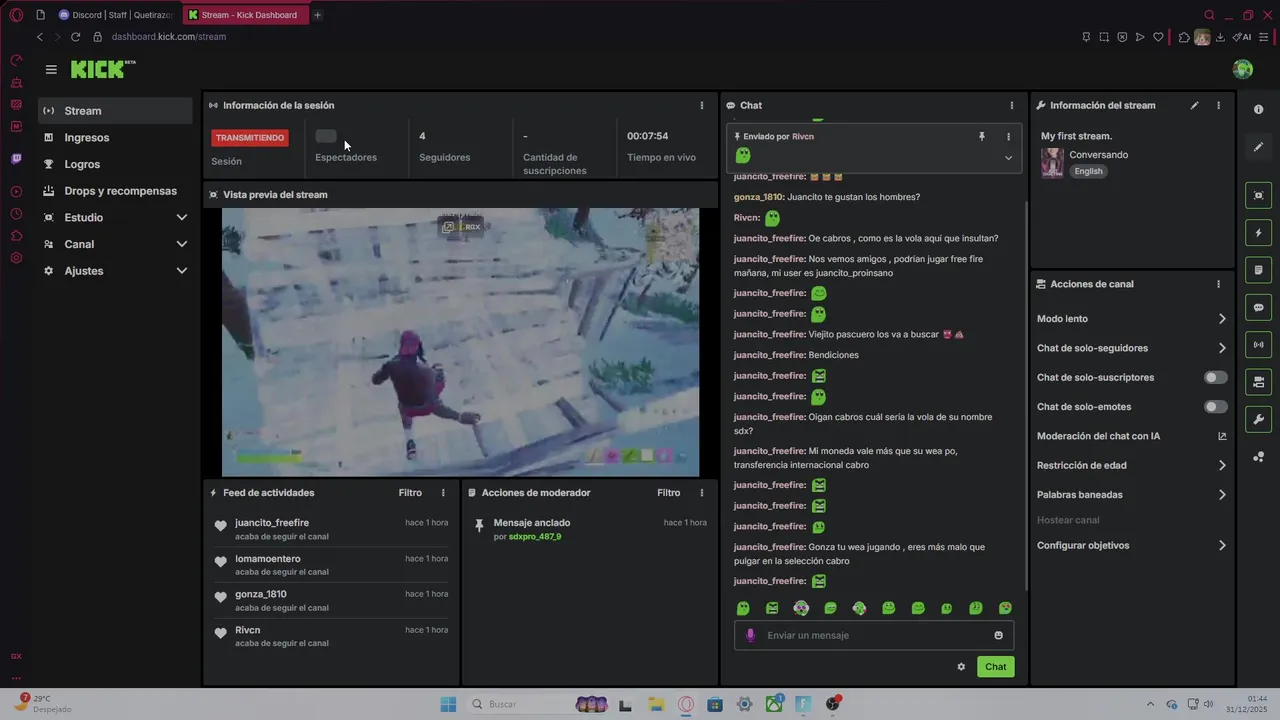Open Moderación del chat con IA external link

pos(1222,436)
